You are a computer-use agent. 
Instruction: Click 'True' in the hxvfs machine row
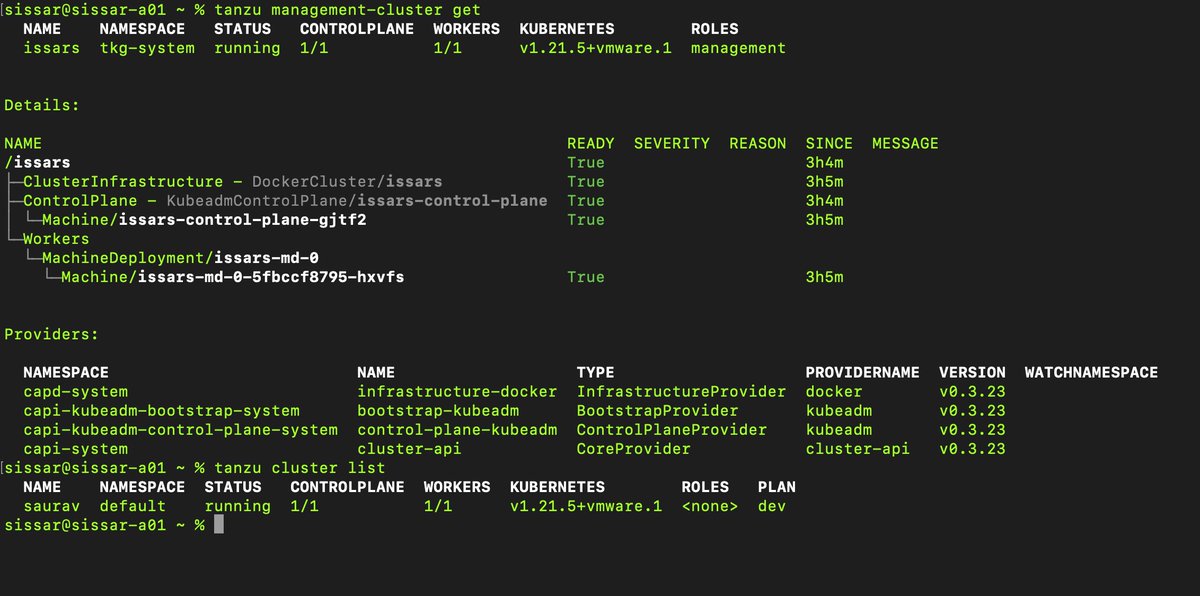(586, 276)
